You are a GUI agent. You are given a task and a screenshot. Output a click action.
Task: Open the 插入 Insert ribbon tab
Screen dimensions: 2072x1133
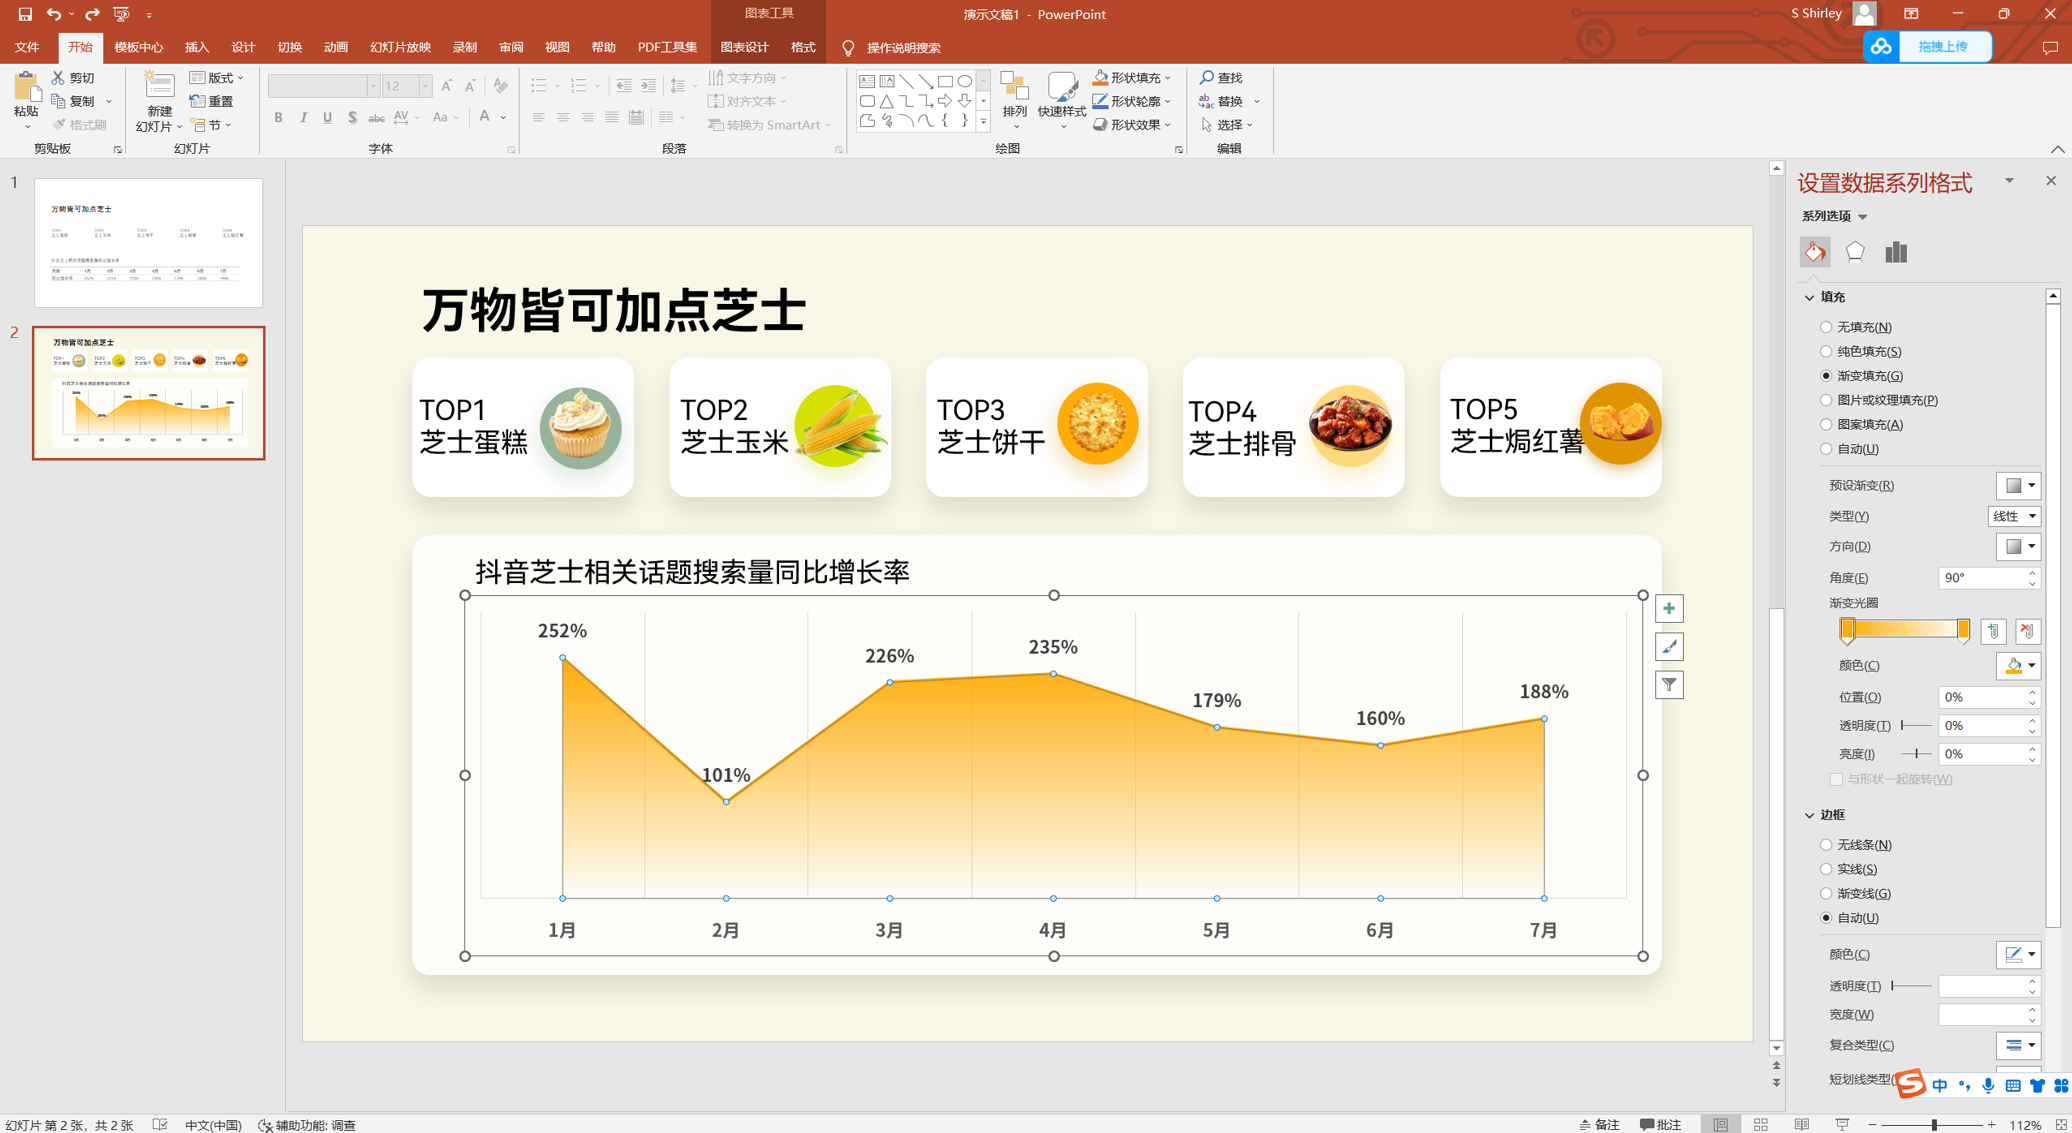pyautogui.click(x=197, y=47)
